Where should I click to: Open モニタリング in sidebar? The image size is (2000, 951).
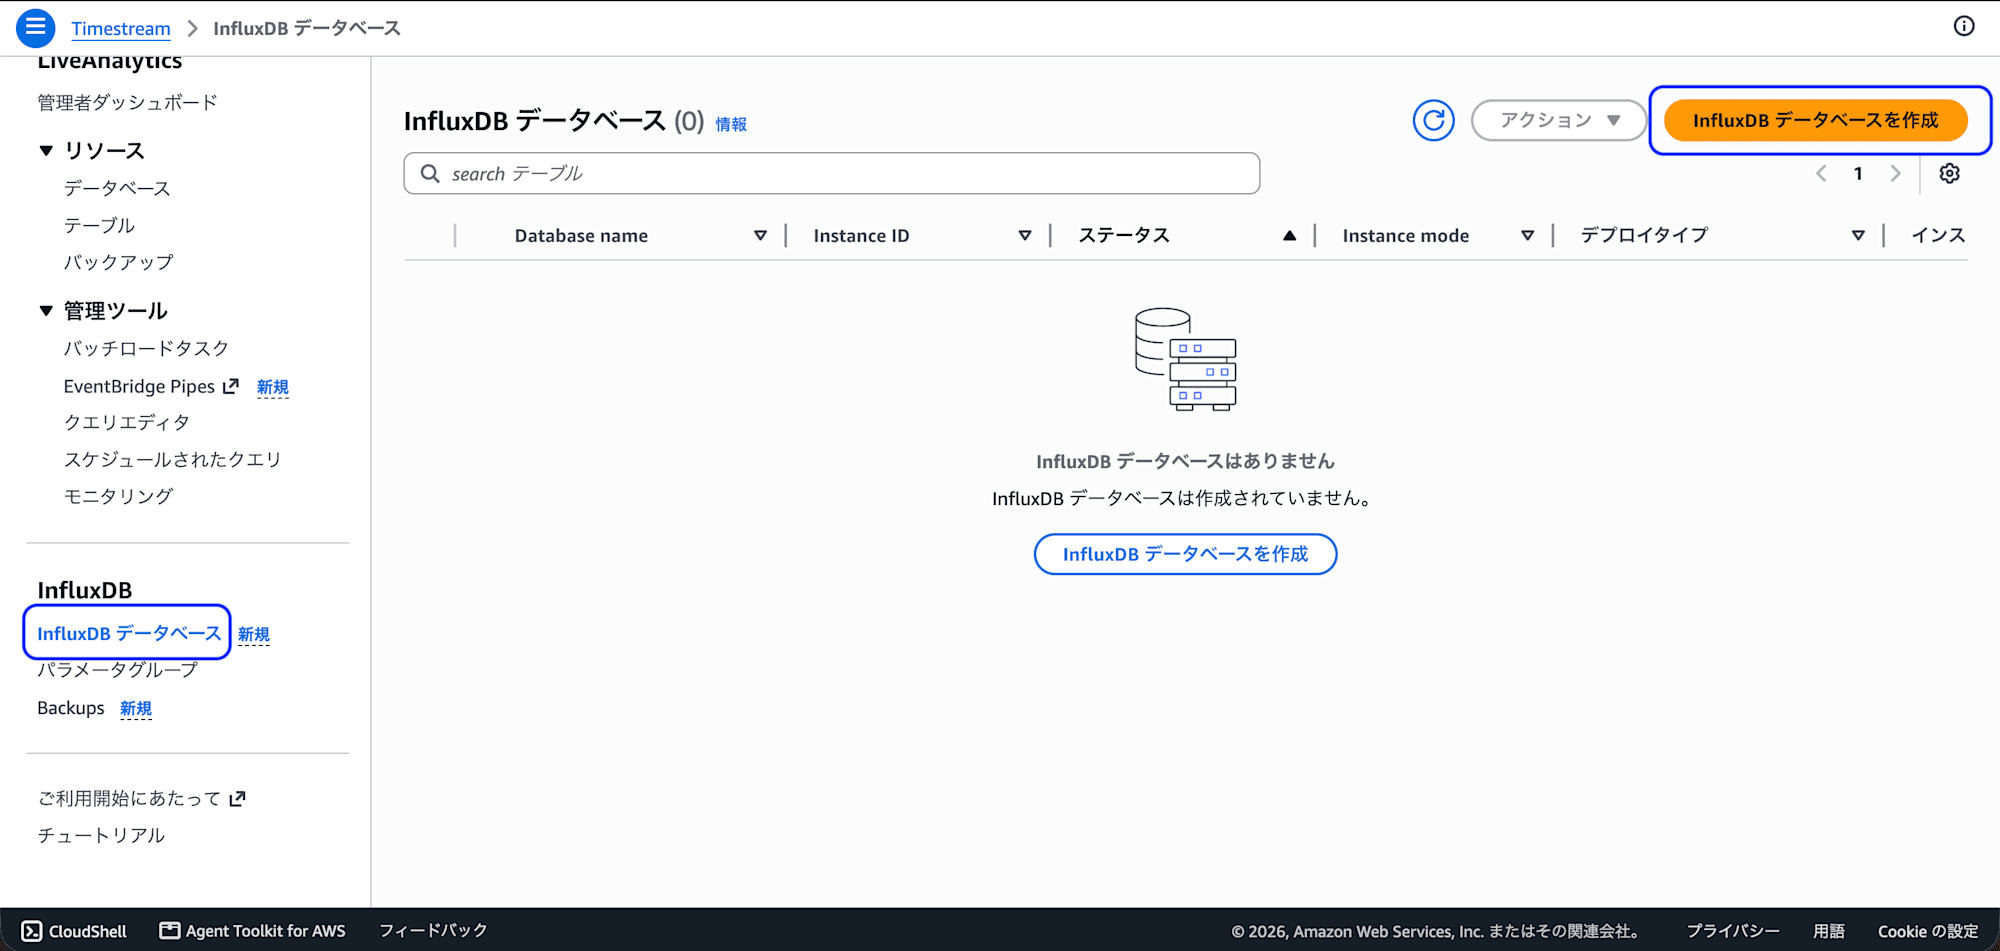click(x=119, y=497)
